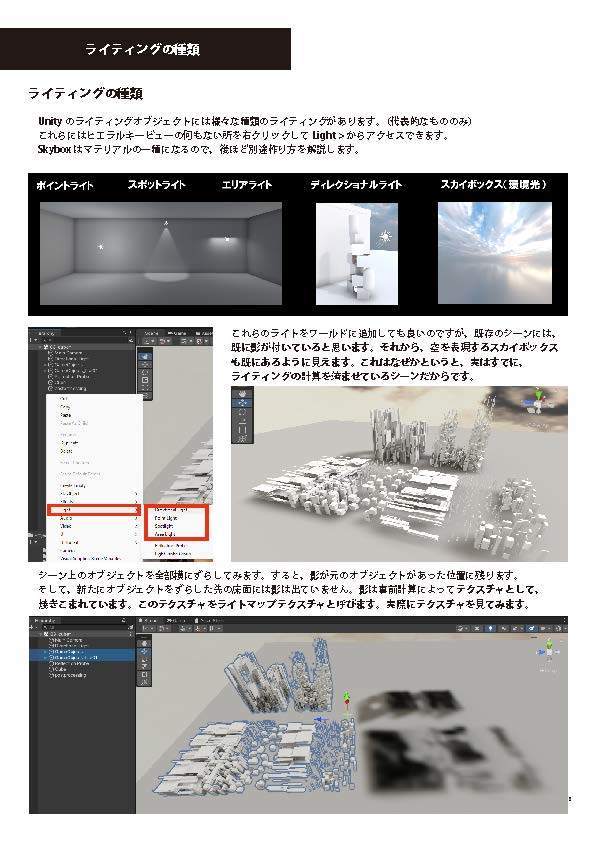Open the plus create dropdown in bottom Hierarchy
This screenshot has height=842, width=596.
(32, 627)
